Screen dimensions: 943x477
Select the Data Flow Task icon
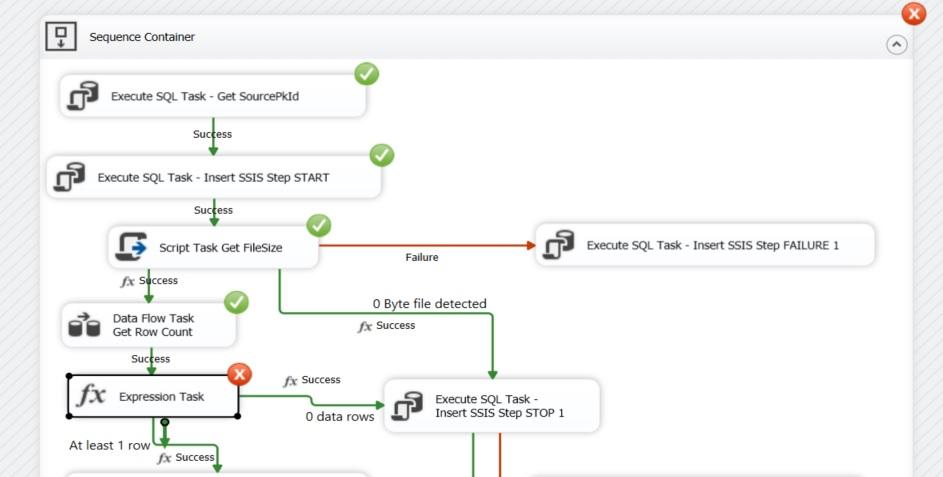(x=84, y=325)
